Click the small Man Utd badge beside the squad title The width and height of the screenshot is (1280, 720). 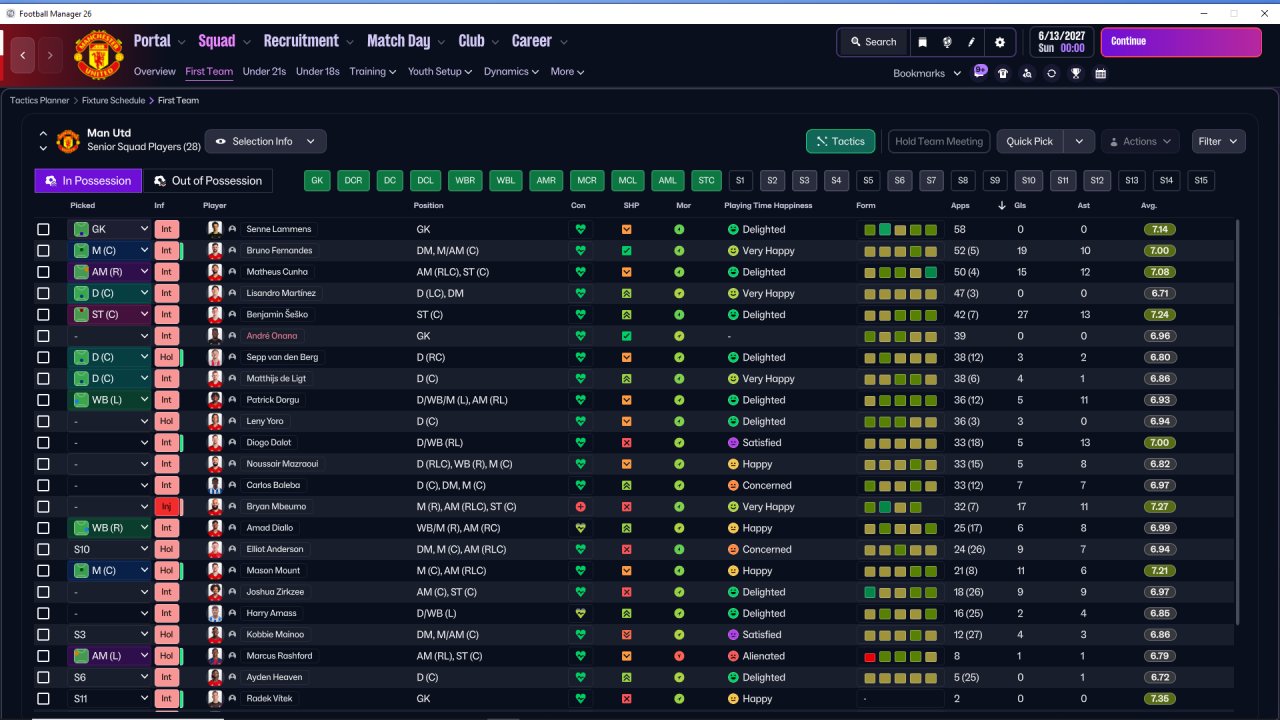68,141
